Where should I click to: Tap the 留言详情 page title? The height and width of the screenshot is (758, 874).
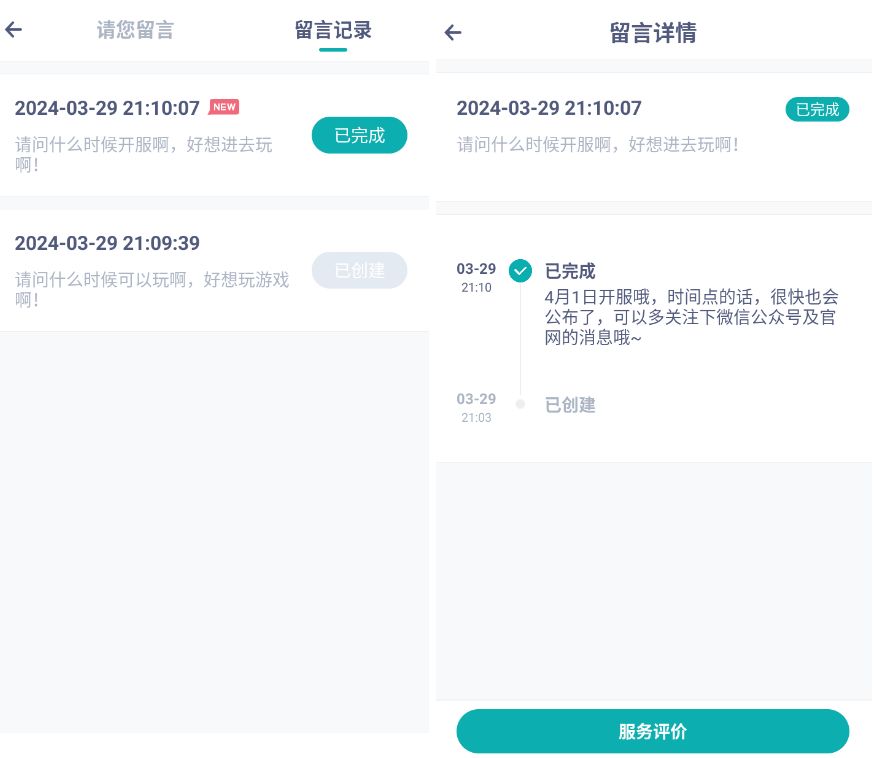pos(653,33)
